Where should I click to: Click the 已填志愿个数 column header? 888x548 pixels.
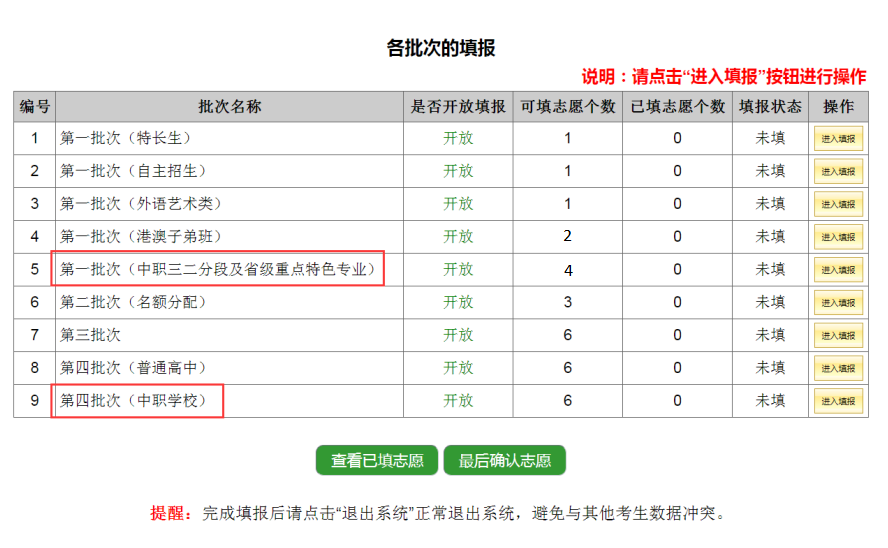point(678,106)
